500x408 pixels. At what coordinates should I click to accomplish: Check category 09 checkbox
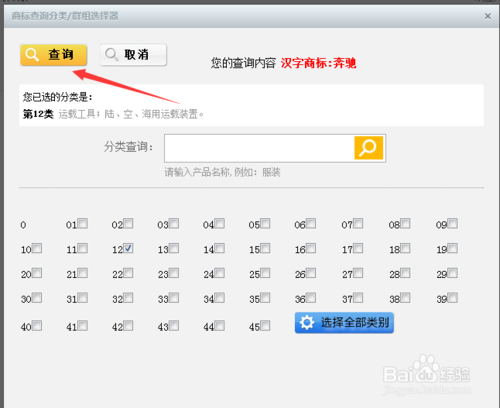click(x=453, y=223)
